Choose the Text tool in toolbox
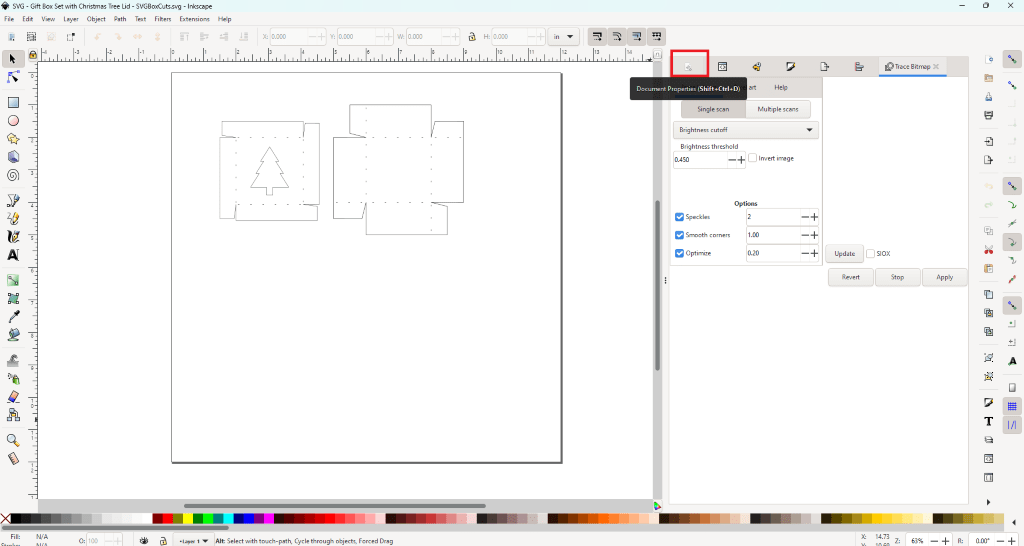Viewport: 1024px width, 546px height. (x=13, y=255)
